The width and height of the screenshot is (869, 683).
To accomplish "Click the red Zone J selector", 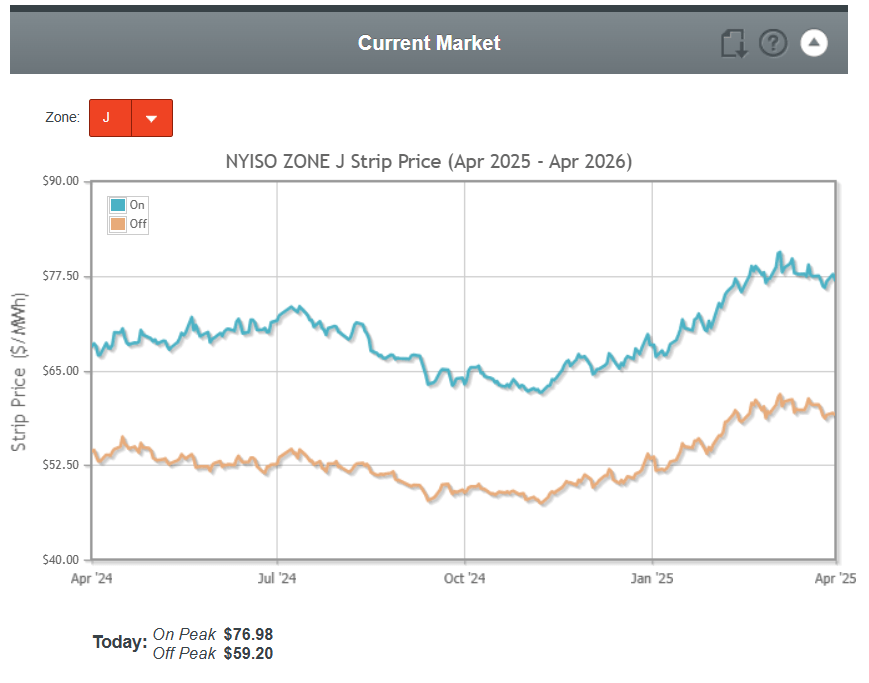I will pos(108,117).
